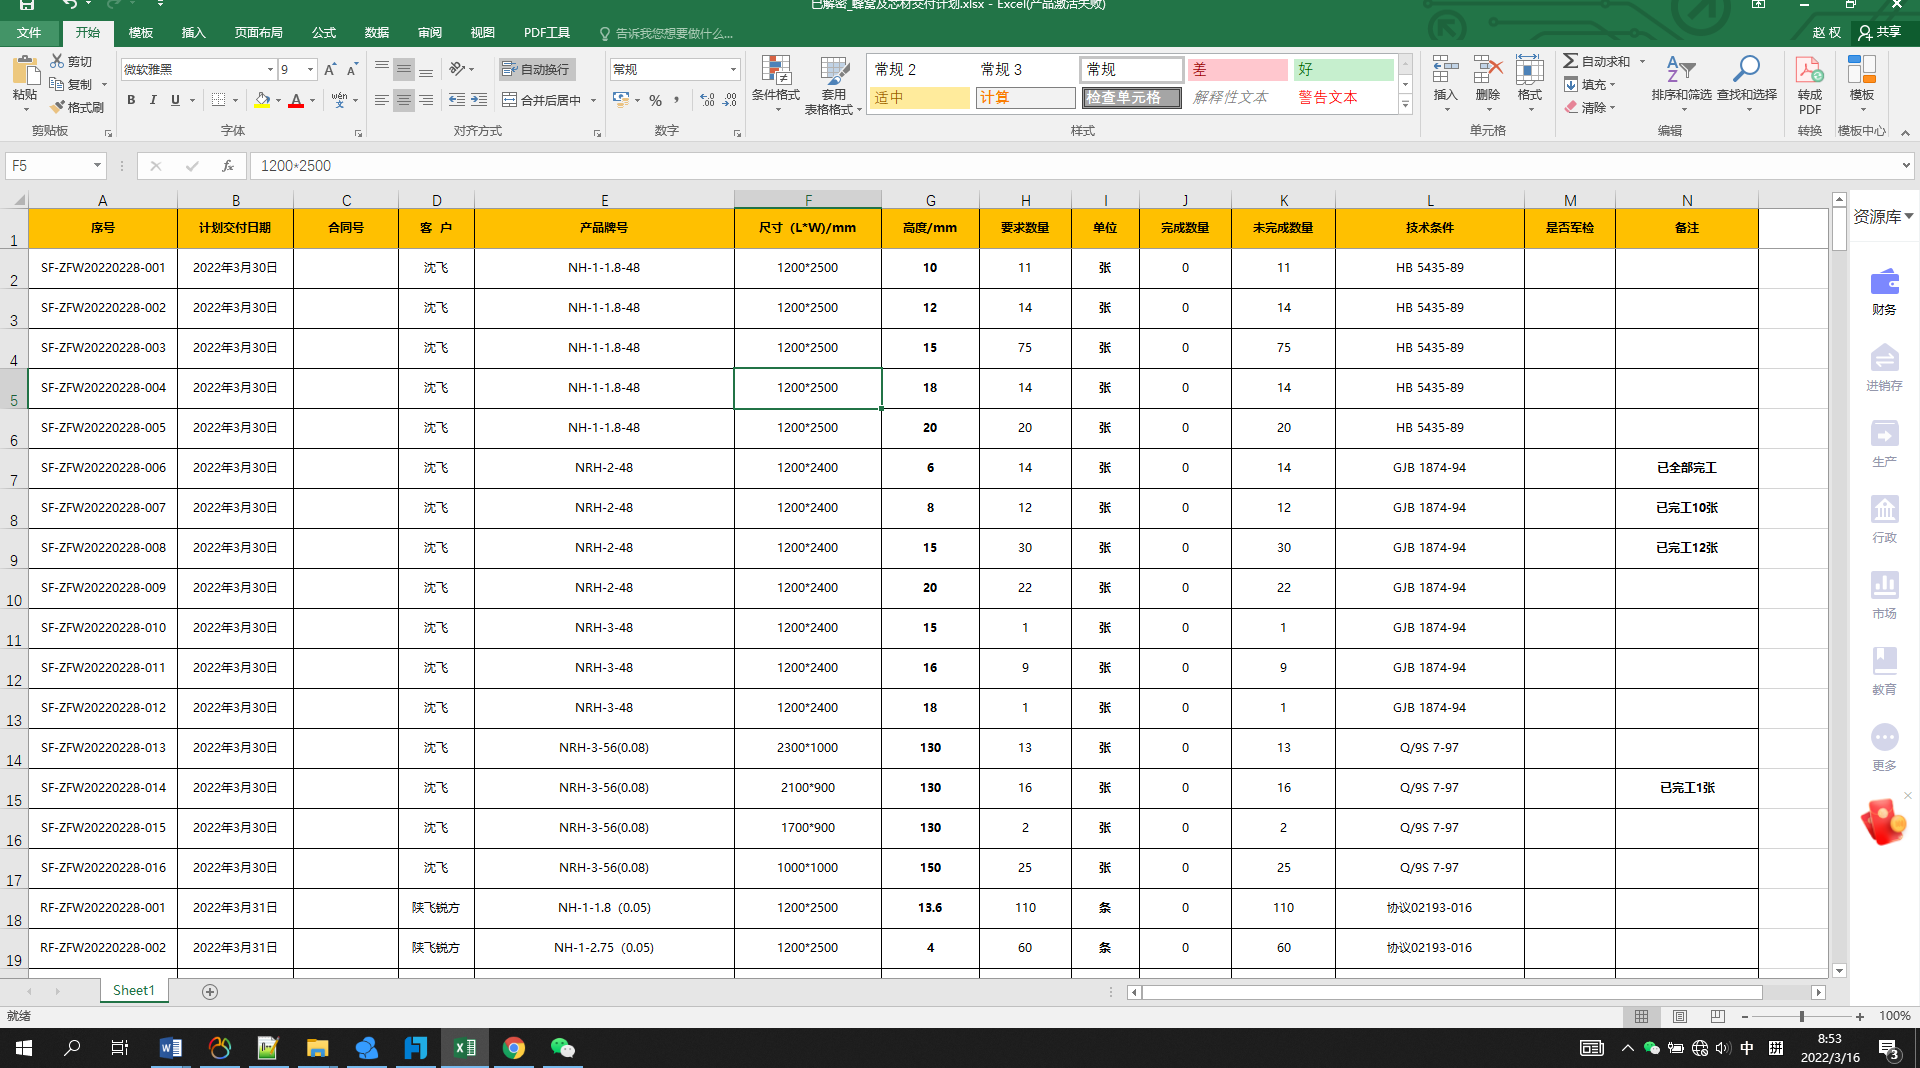Click Insert Function fx icon

(228, 166)
